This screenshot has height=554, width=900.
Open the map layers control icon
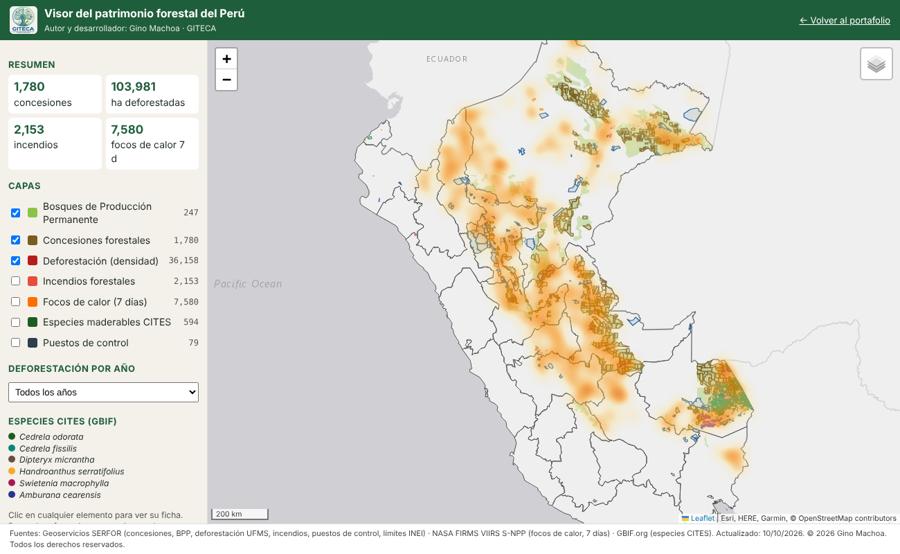click(876, 64)
